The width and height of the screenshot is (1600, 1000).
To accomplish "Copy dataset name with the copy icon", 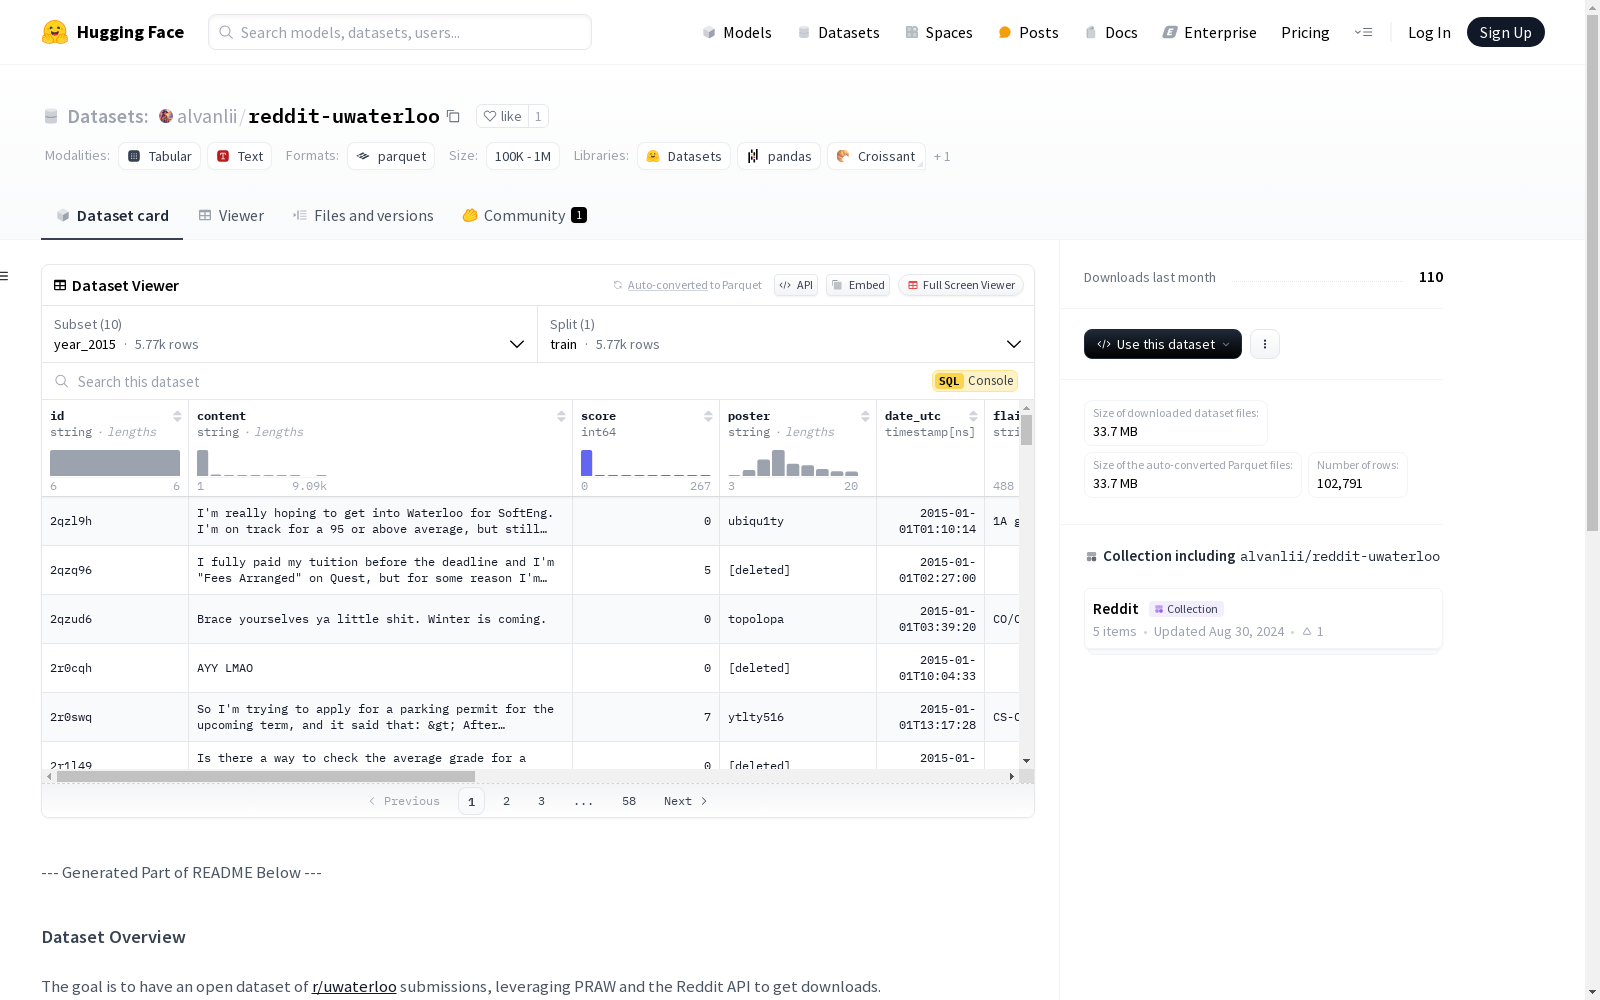I will click(x=453, y=116).
